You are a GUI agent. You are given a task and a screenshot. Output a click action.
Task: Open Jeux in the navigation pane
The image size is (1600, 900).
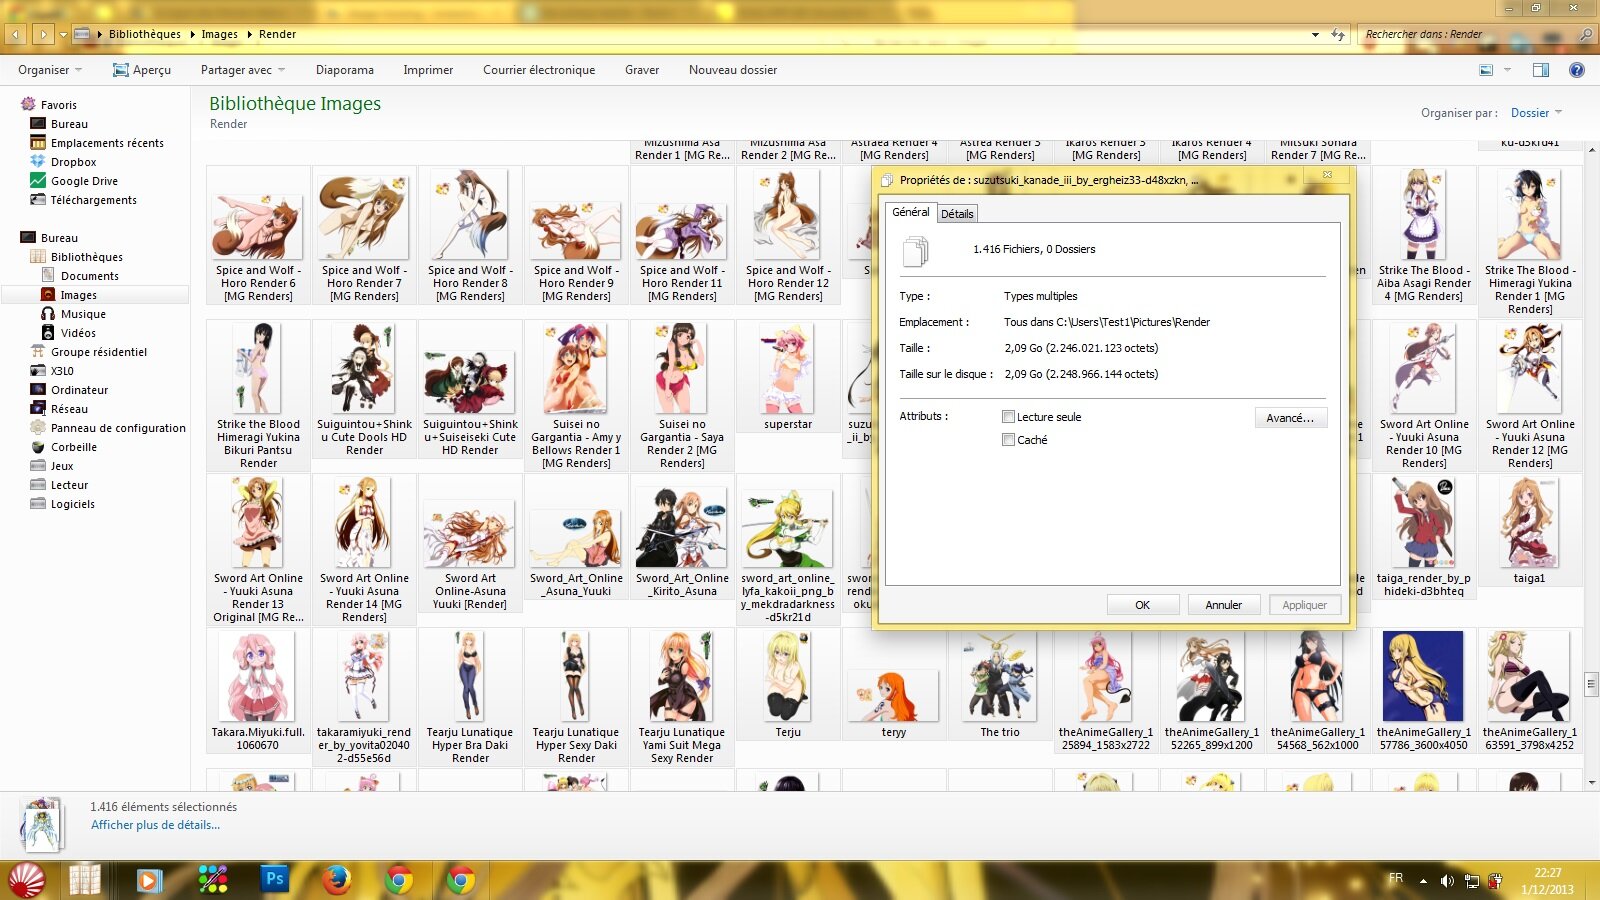(62, 466)
